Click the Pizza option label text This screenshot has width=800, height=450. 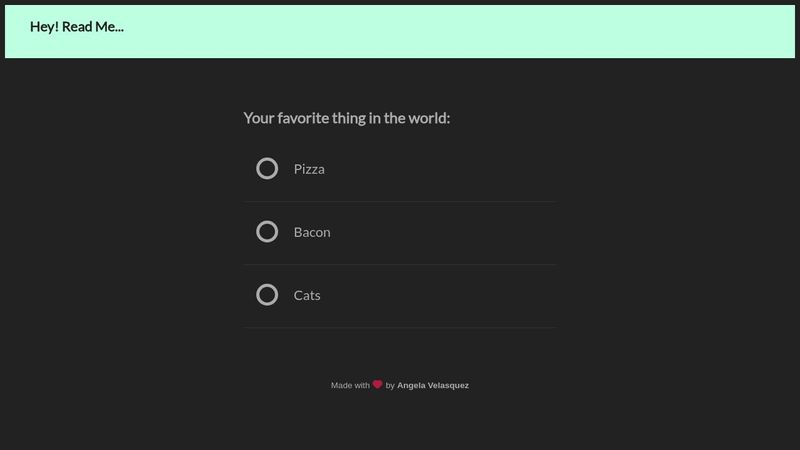pos(309,169)
